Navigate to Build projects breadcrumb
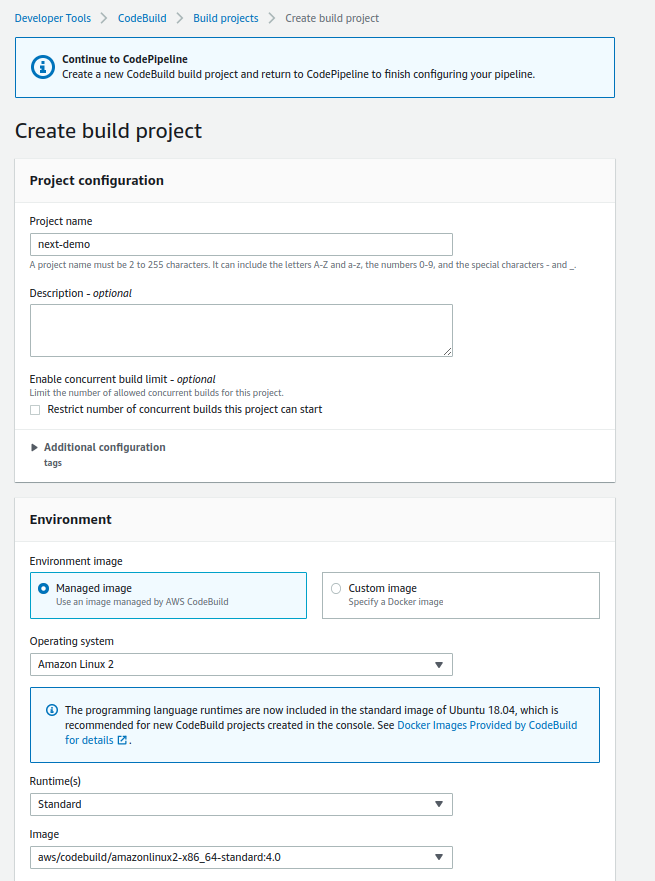 point(226,18)
